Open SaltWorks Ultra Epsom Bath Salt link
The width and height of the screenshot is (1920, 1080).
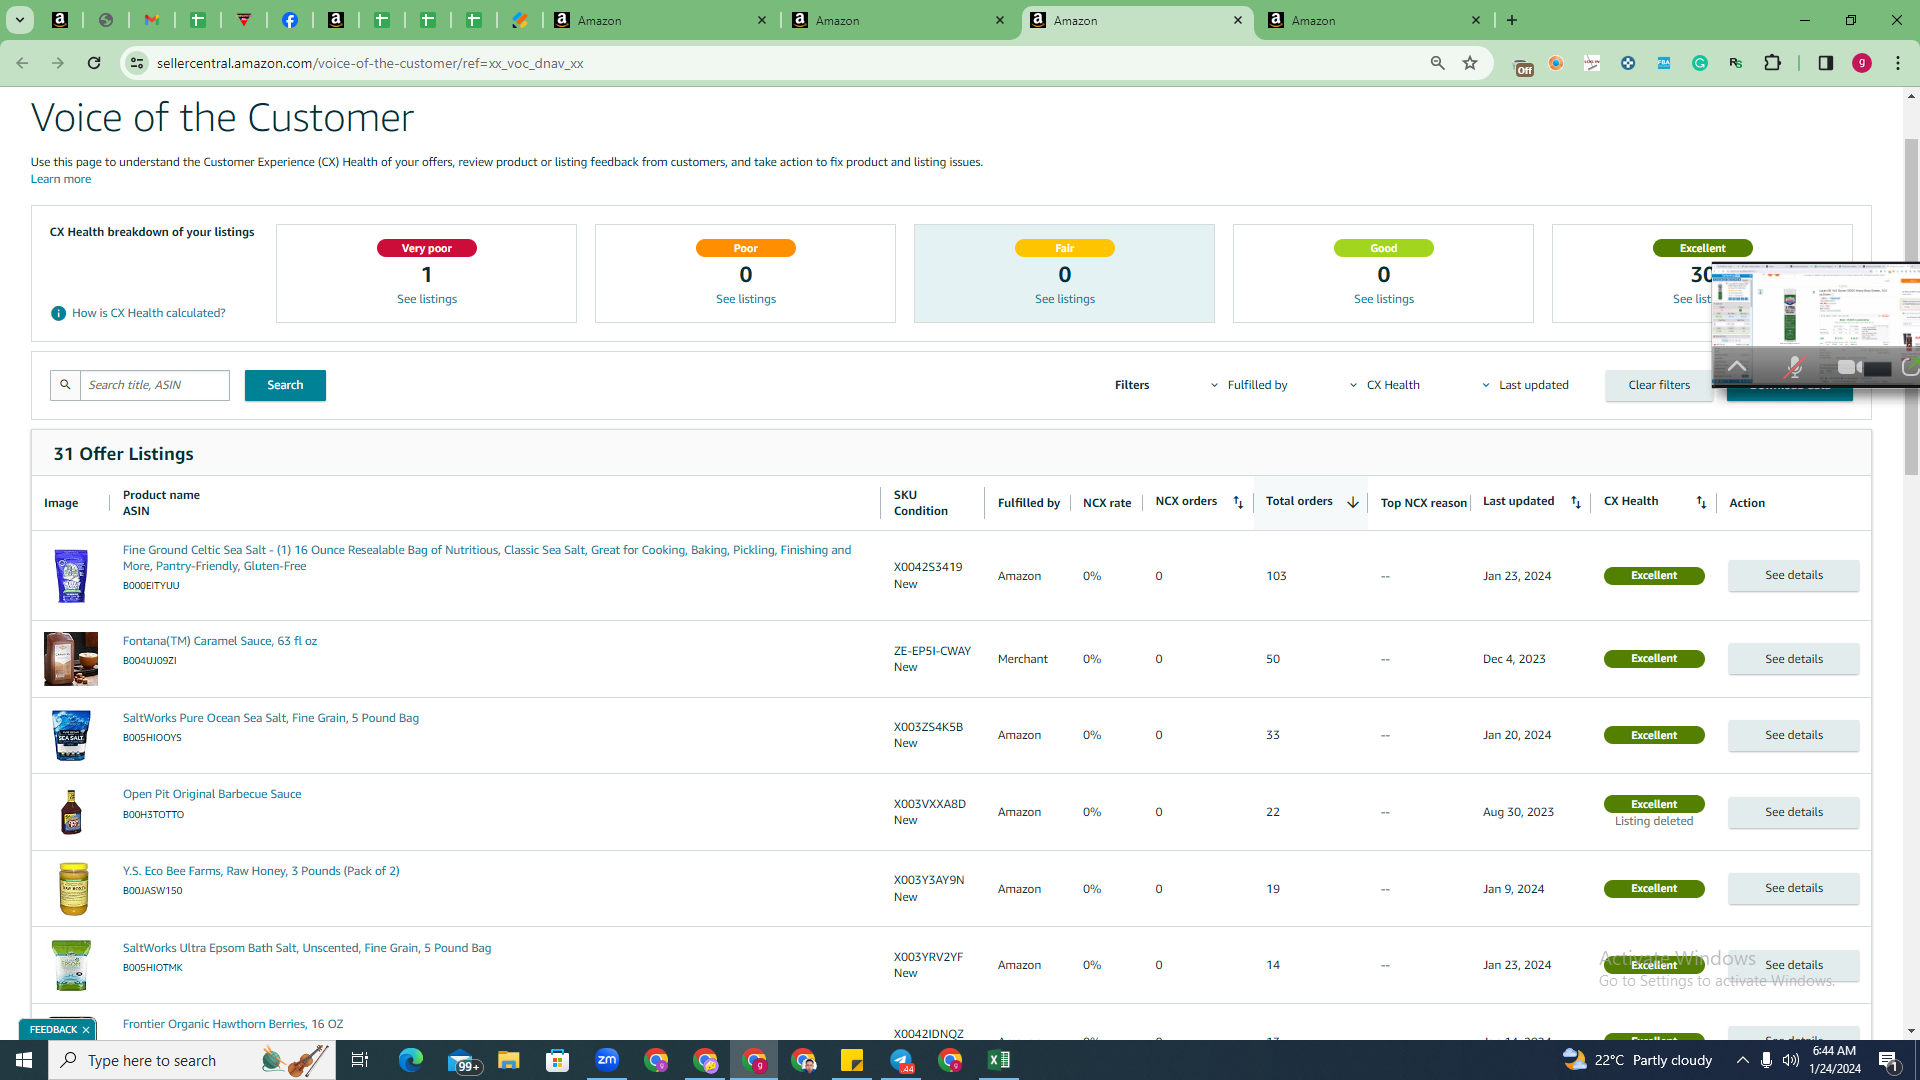point(307,948)
